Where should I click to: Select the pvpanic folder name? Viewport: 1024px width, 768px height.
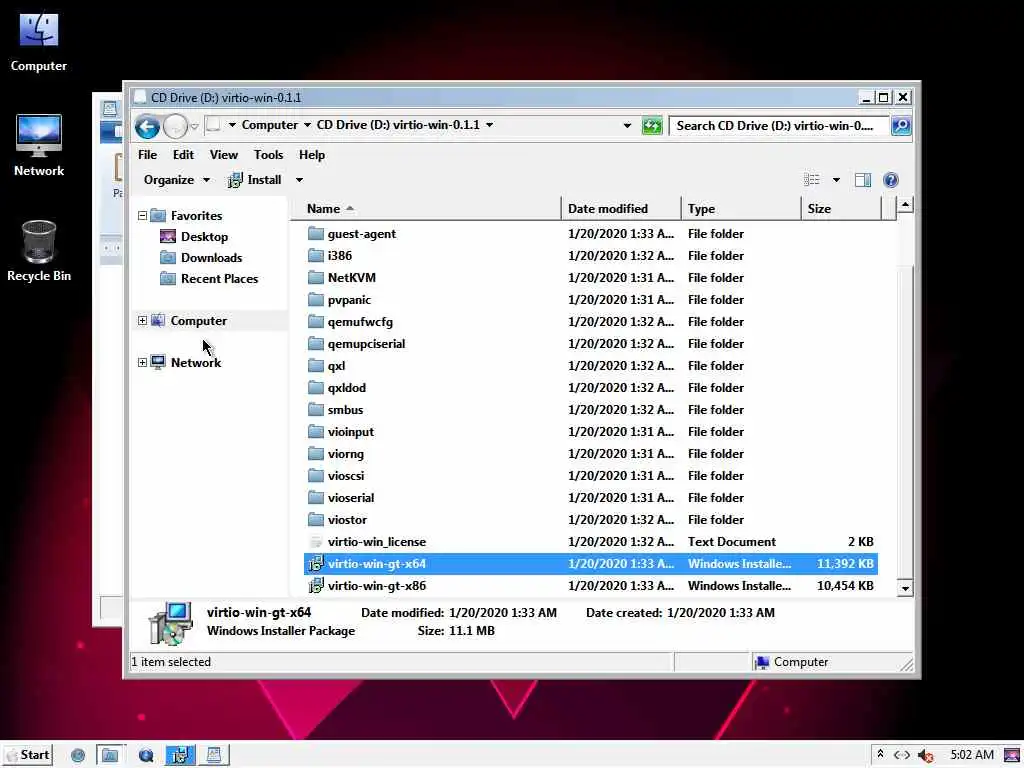click(349, 300)
